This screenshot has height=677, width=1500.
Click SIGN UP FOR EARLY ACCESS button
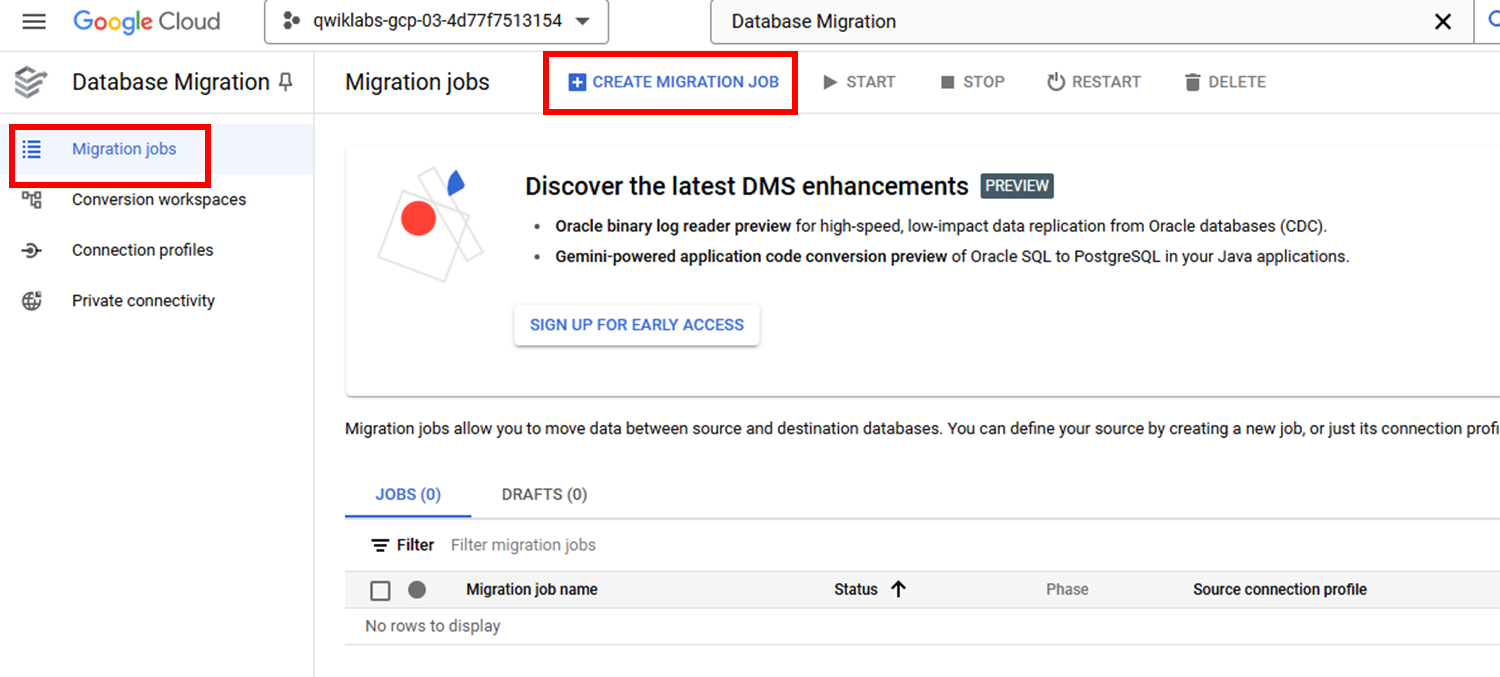tap(637, 325)
